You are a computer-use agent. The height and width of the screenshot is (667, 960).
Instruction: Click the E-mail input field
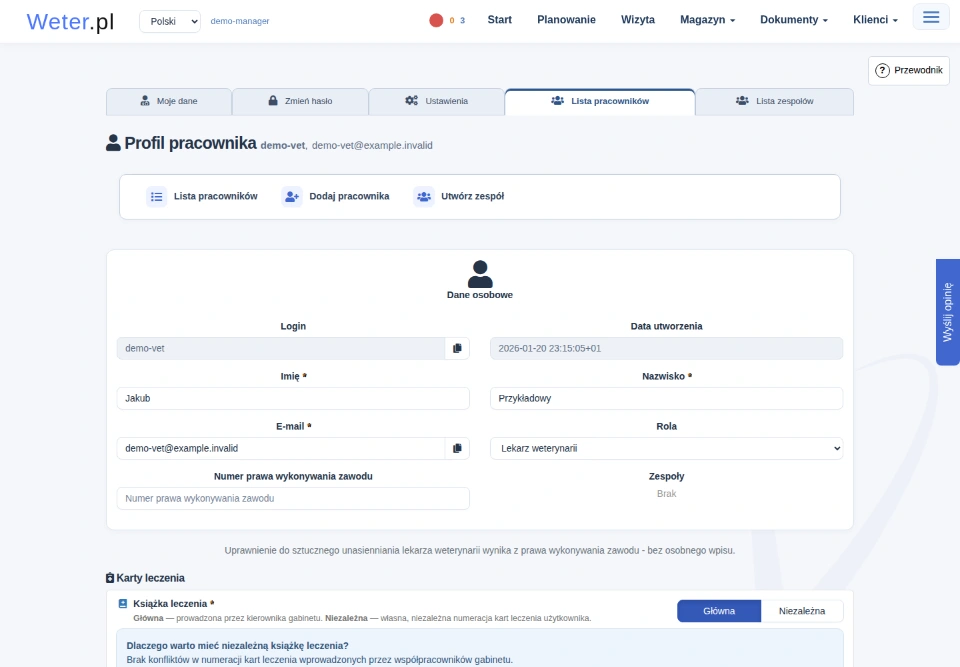281,448
